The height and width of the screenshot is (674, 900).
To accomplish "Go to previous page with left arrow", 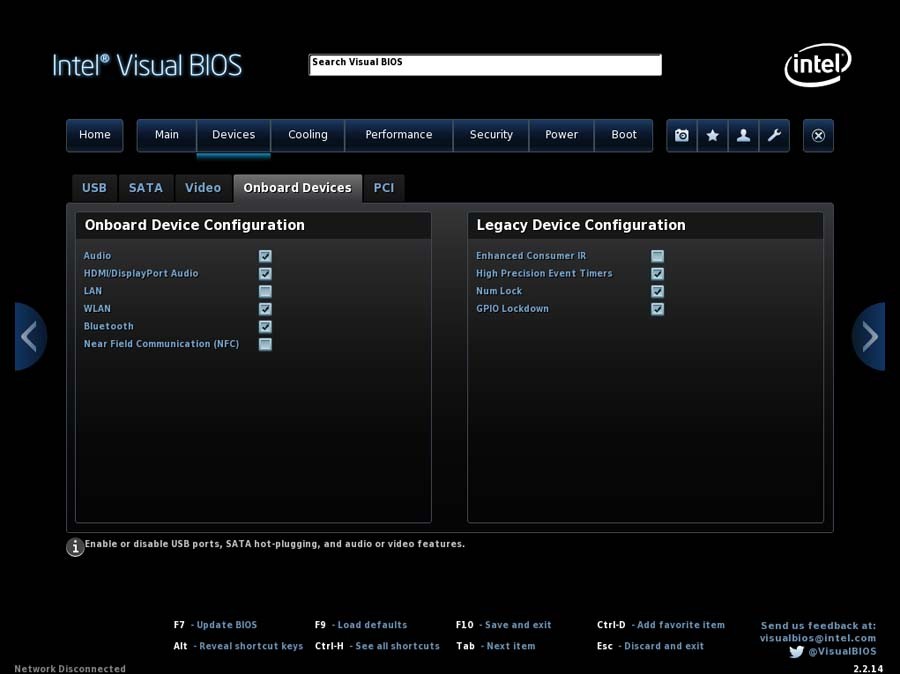I will tap(30, 337).
